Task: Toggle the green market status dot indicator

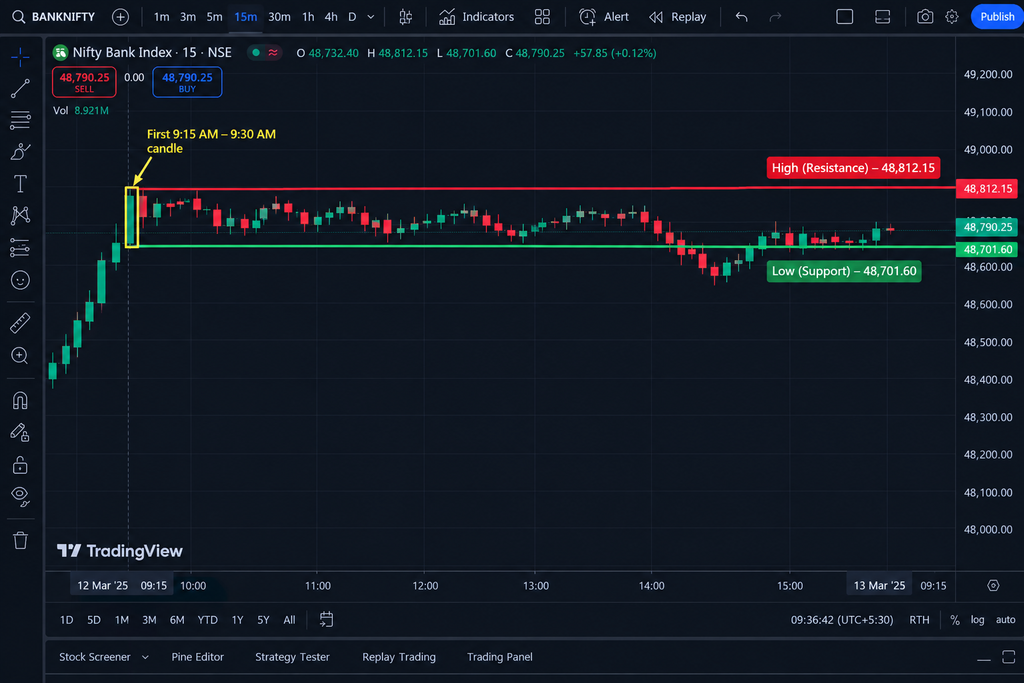Action: 256,53
